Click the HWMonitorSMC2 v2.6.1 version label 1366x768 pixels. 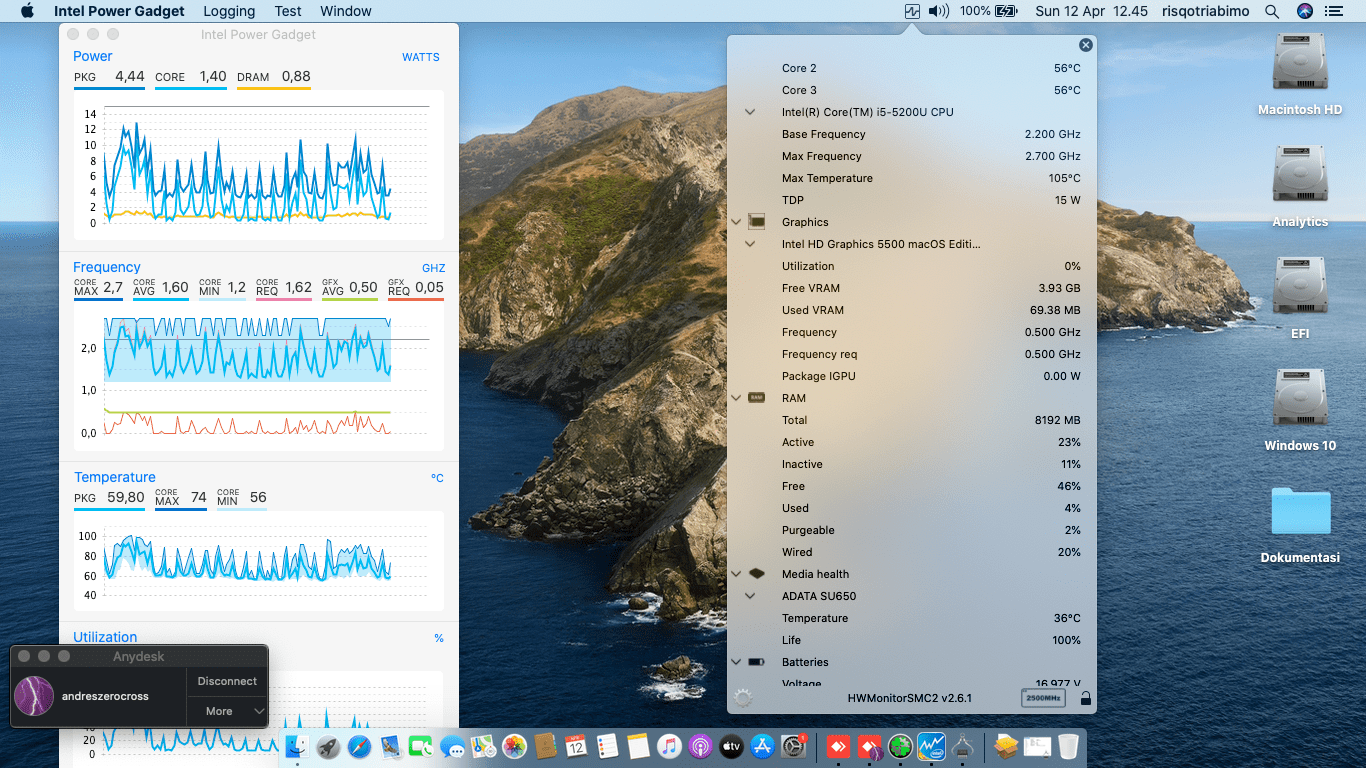click(x=910, y=698)
